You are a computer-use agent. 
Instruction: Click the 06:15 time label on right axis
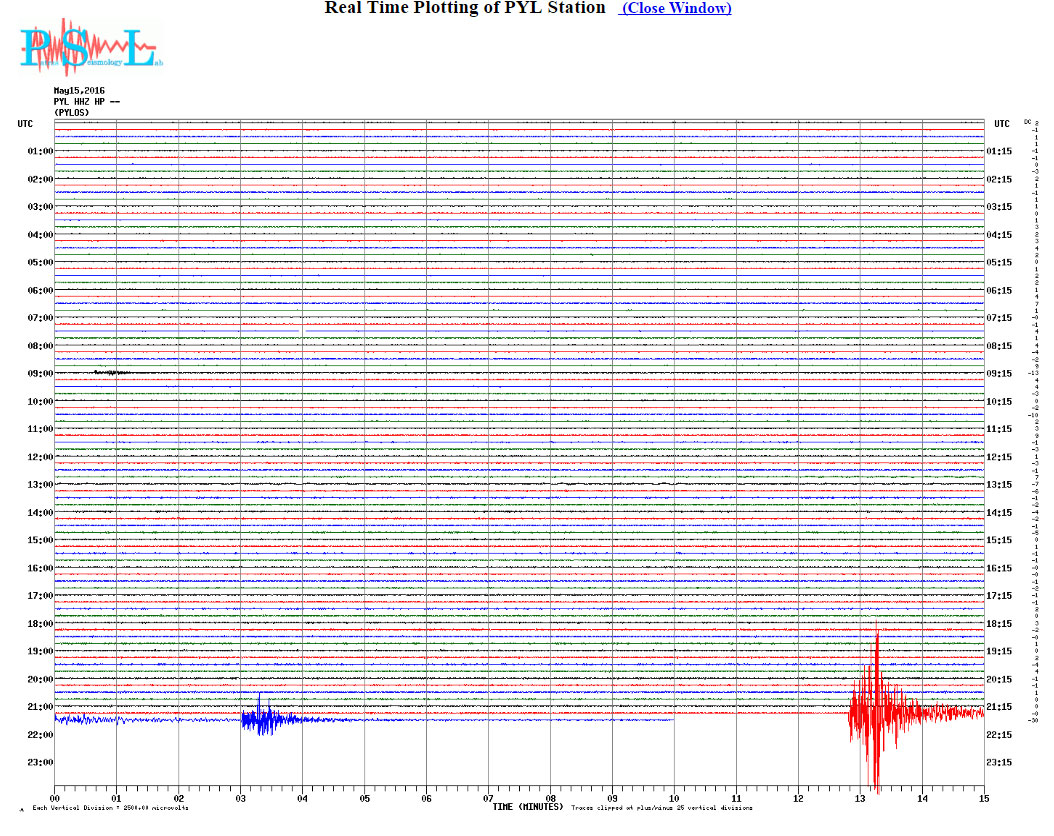[1001, 291]
